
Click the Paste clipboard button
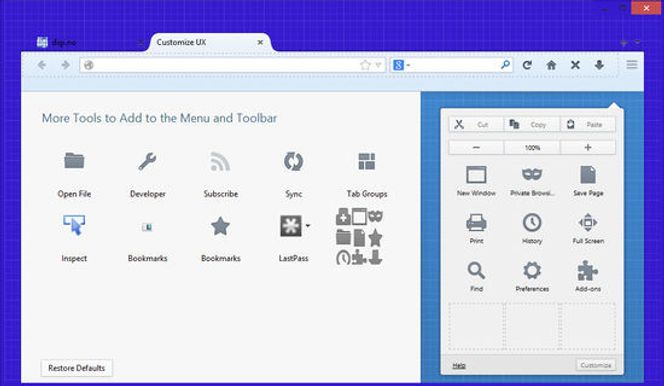pyautogui.click(x=588, y=124)
